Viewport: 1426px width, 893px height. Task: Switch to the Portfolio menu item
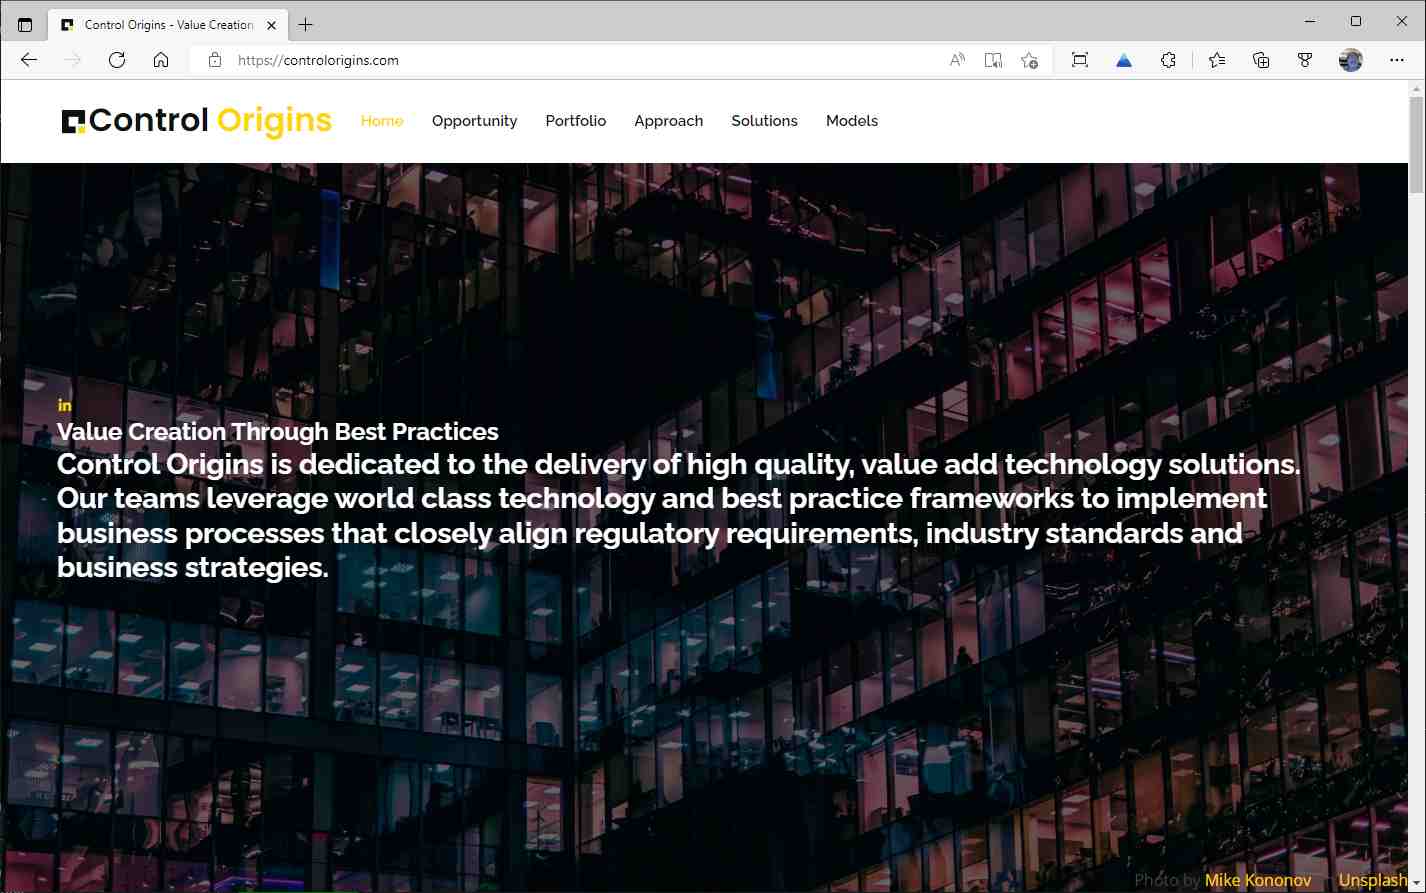[x=576, y=121]
